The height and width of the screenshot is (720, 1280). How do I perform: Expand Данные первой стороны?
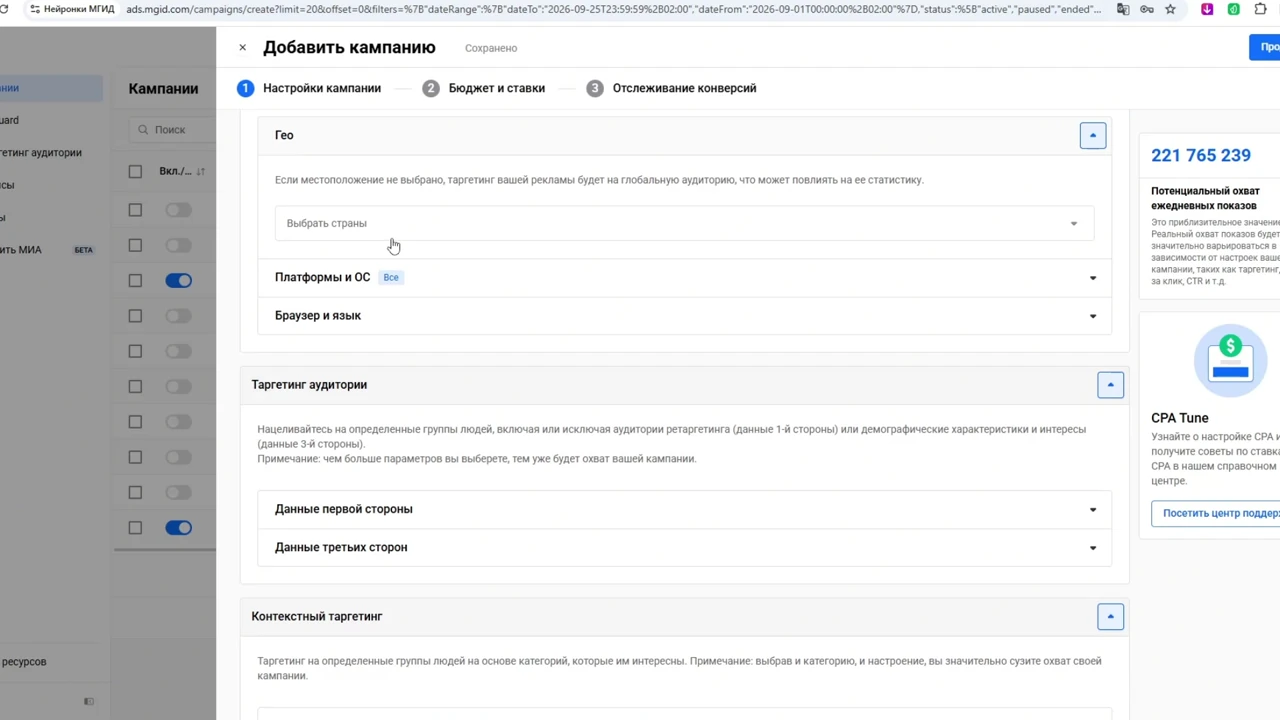[685, 509]
